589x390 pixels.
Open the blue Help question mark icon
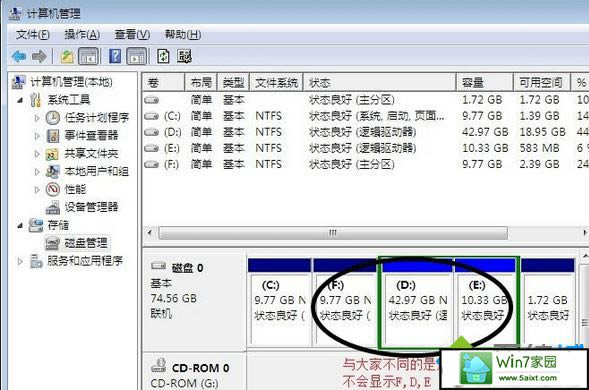click(x=115, y=56)
